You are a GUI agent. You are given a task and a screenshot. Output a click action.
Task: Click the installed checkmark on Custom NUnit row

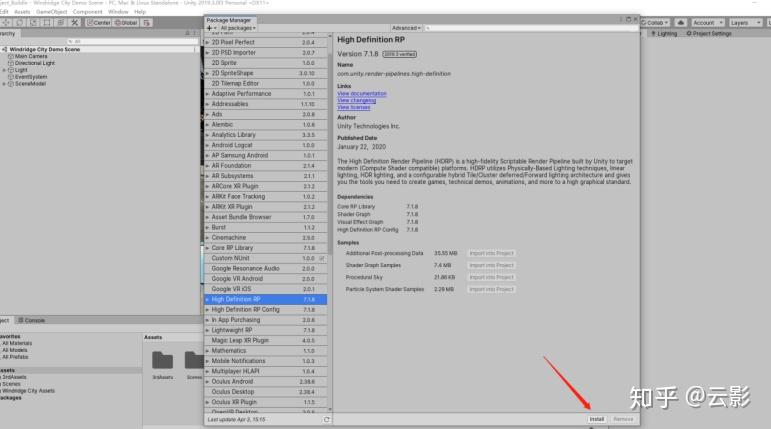(x=322, y=258)
